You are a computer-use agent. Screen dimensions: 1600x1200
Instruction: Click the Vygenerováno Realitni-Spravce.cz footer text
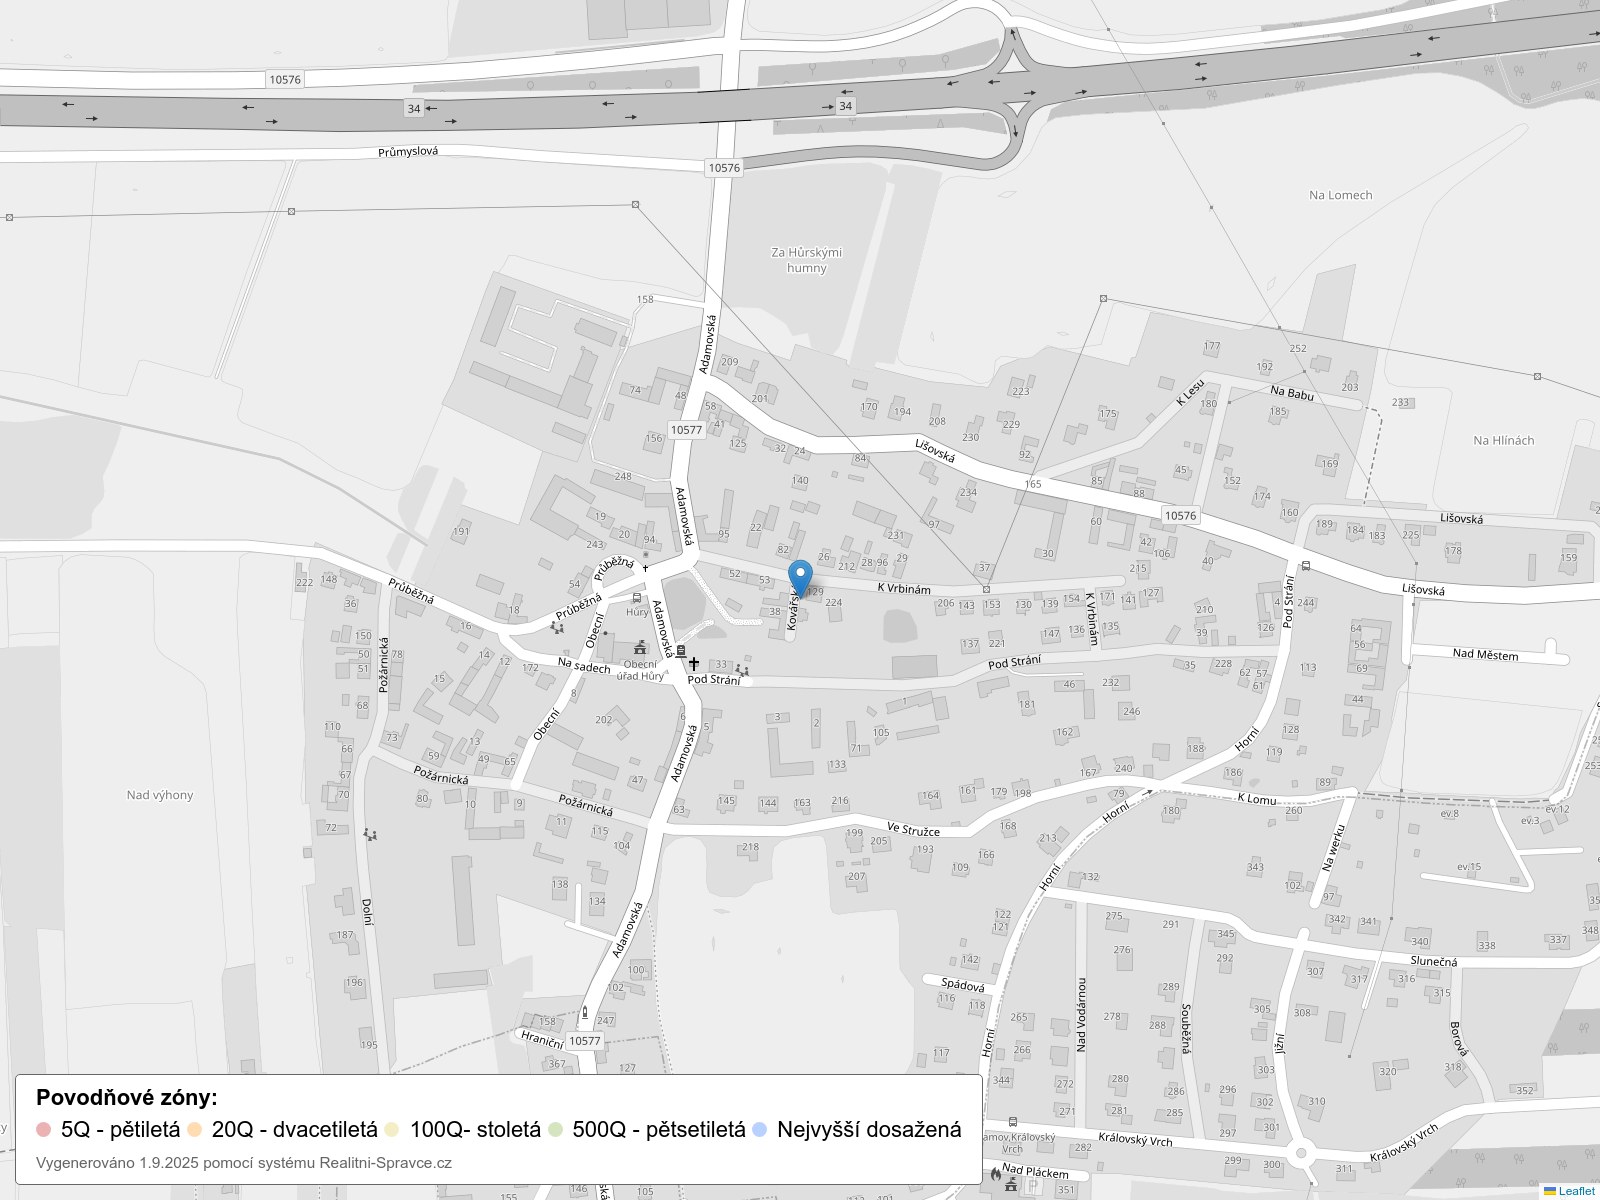(x=244, y=1162)
